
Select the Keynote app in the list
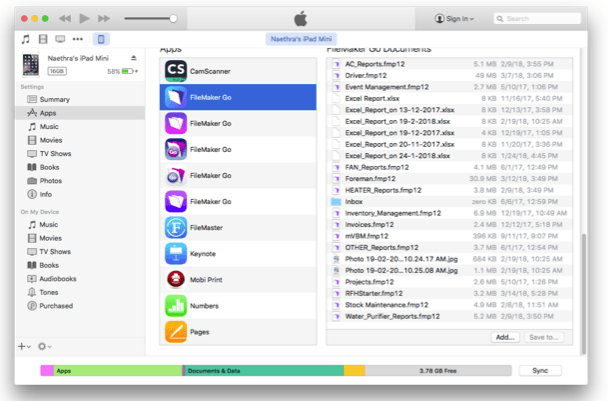click(x=175, y=253)
